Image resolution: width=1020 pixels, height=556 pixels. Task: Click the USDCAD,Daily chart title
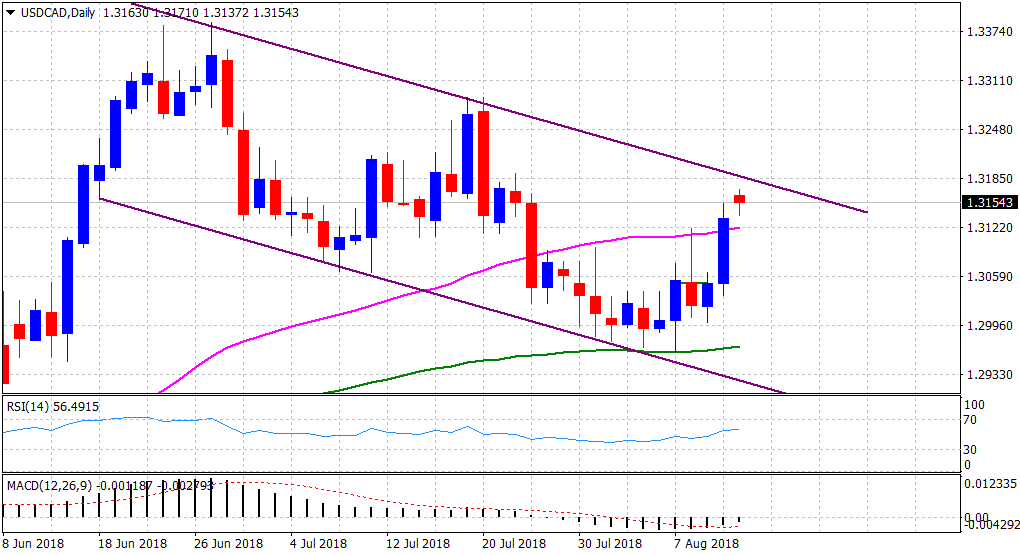point(54,12)
